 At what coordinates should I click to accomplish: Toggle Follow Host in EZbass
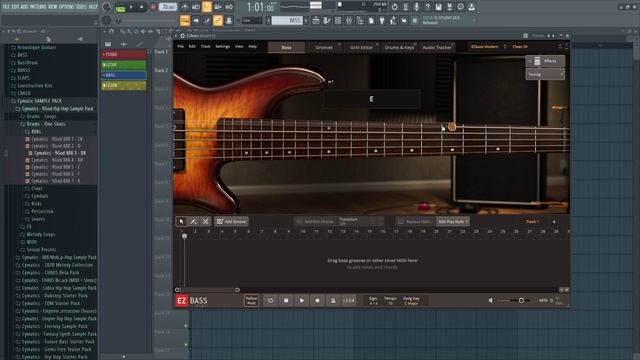[x=251, y=300]
